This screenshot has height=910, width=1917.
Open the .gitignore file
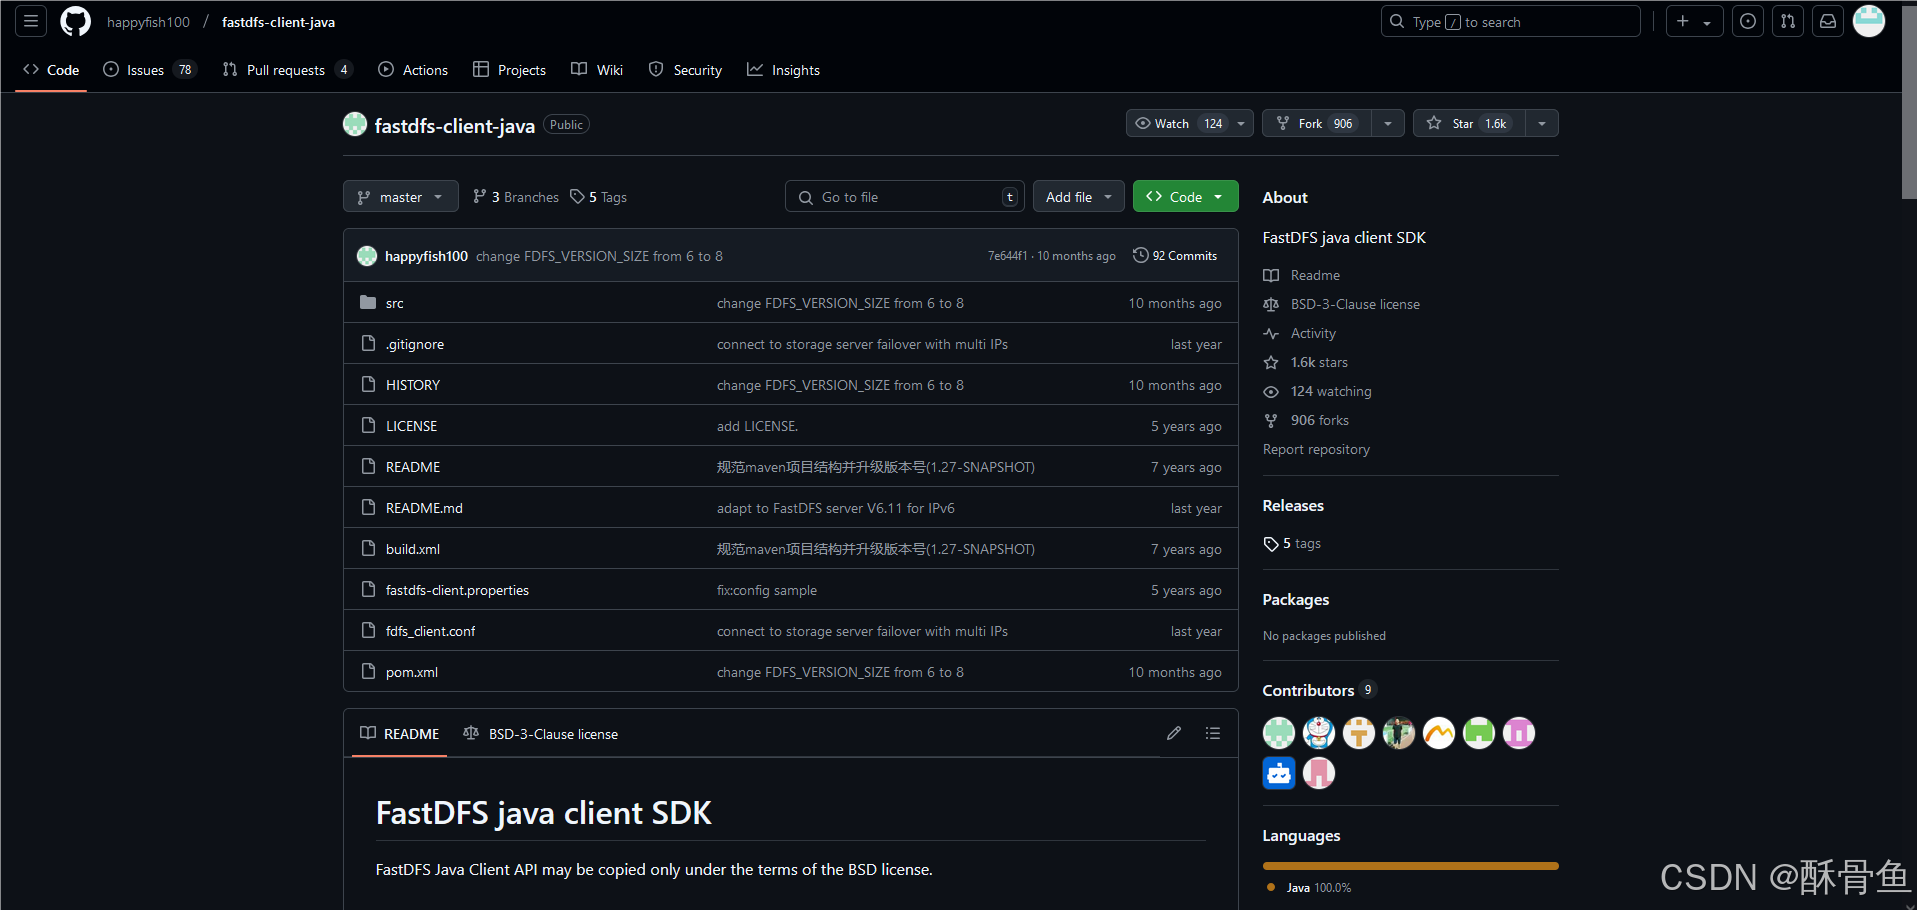point(415,344)
